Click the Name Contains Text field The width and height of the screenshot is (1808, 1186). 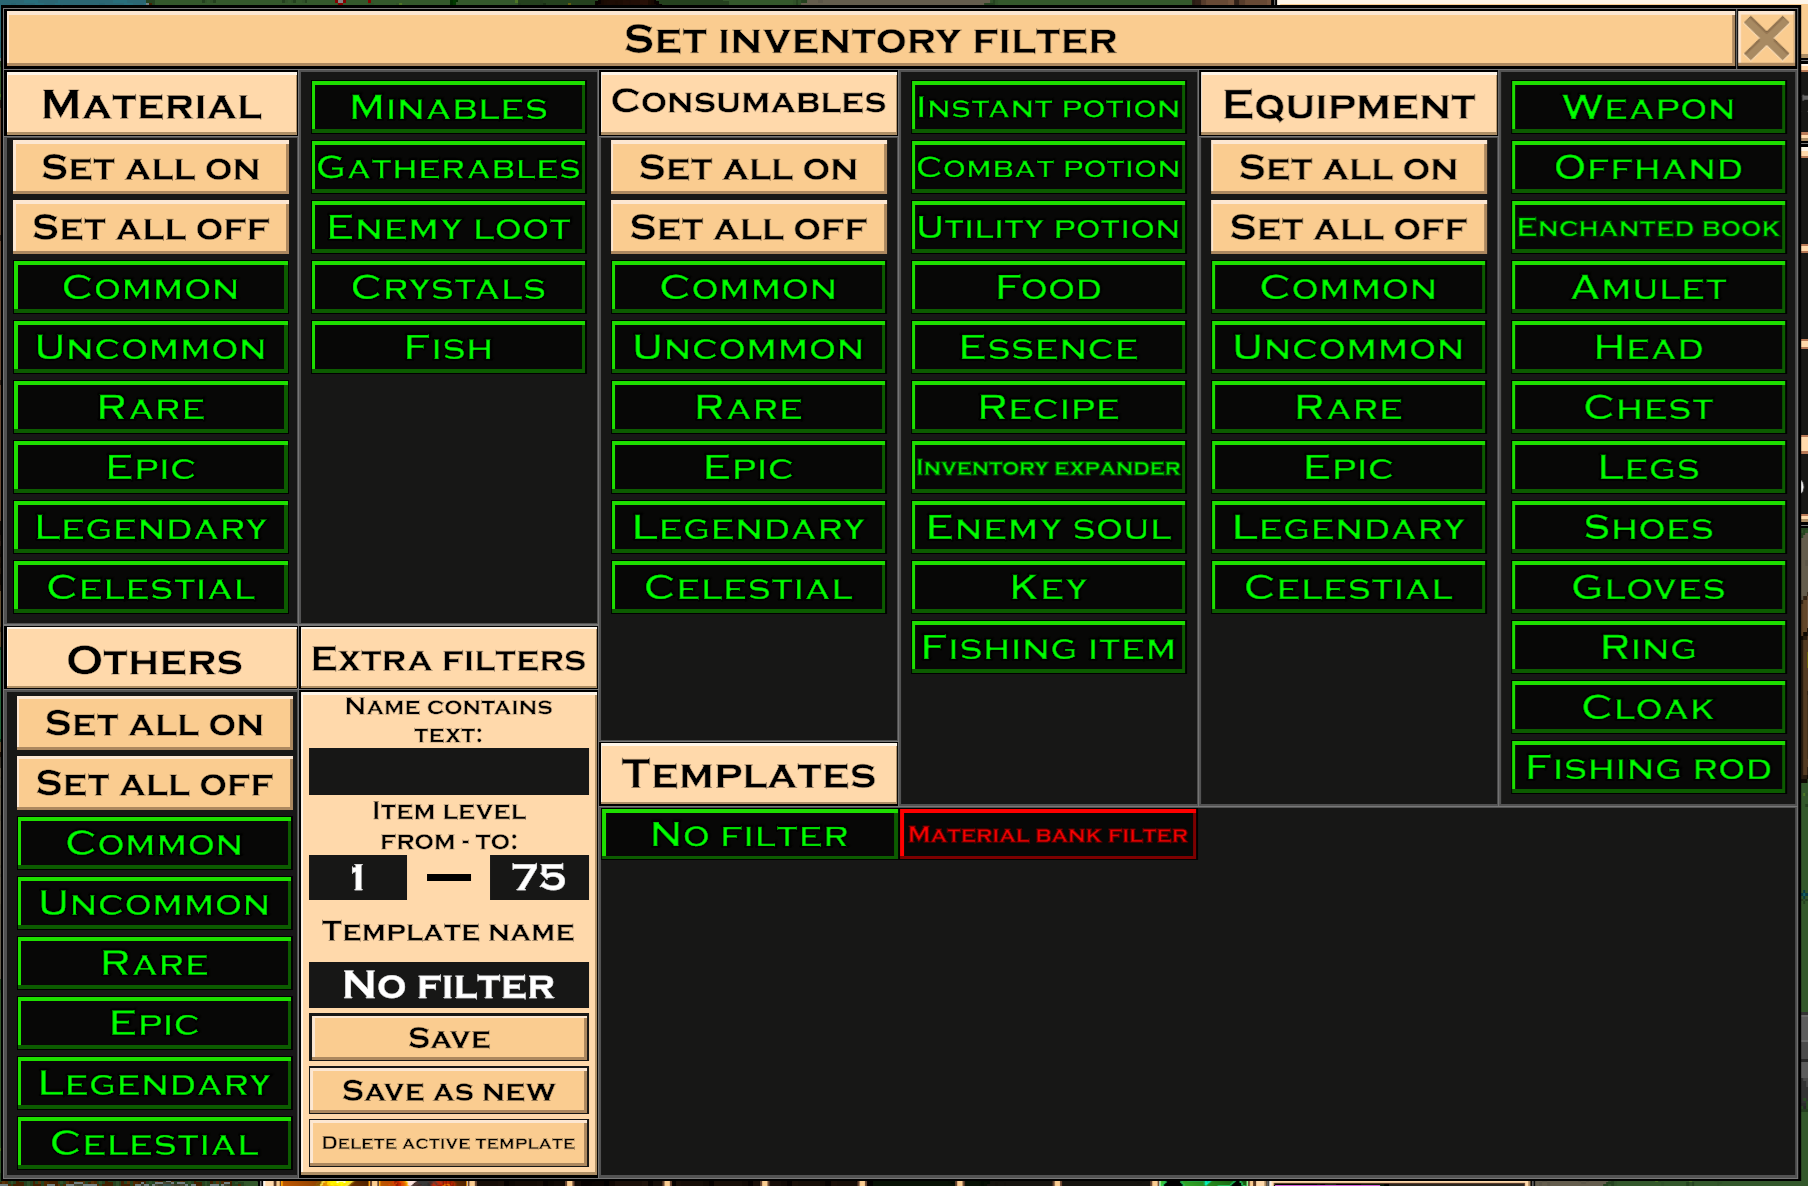click(x=448, y=772)
